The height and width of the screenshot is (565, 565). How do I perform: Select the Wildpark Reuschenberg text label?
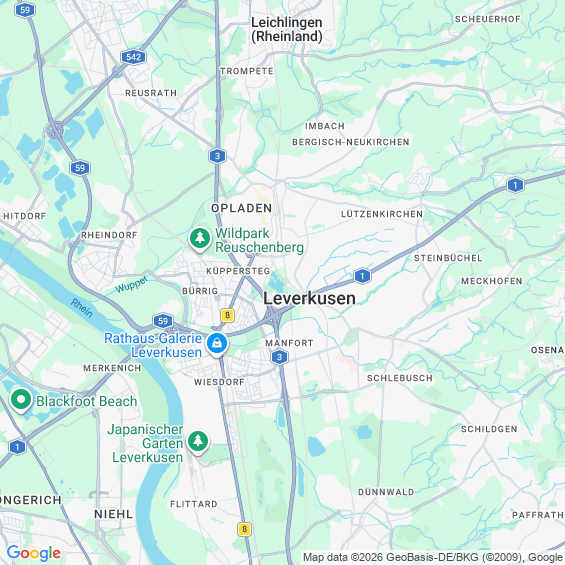259,240
